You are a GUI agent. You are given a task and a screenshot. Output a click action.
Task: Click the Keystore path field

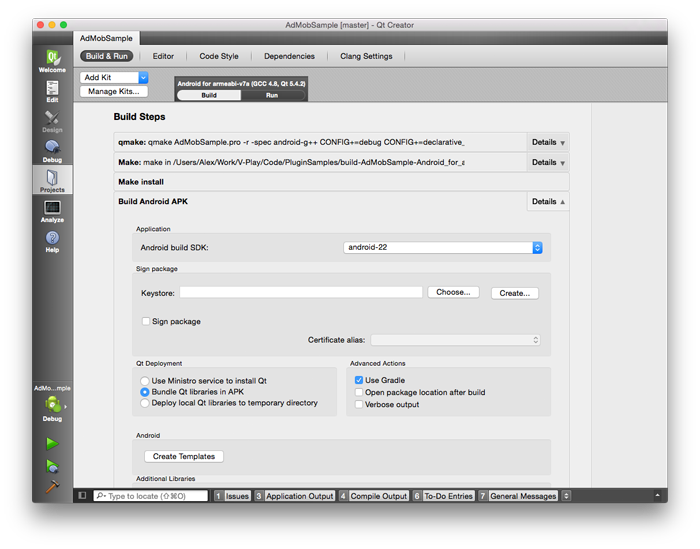coord(301,293)
